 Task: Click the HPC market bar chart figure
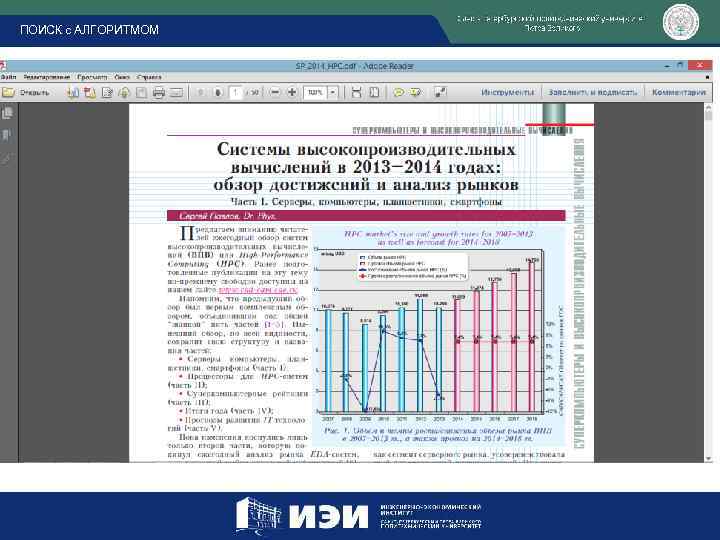tap(437, 334)
